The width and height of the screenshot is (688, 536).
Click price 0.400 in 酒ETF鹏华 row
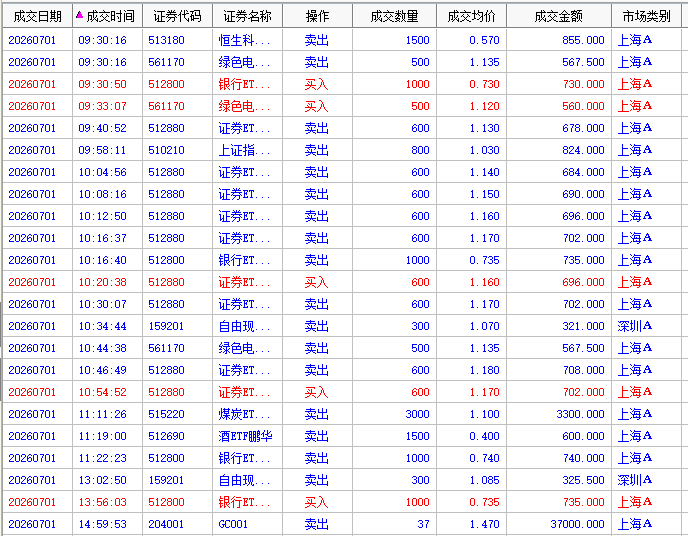(x=484, y=436)
